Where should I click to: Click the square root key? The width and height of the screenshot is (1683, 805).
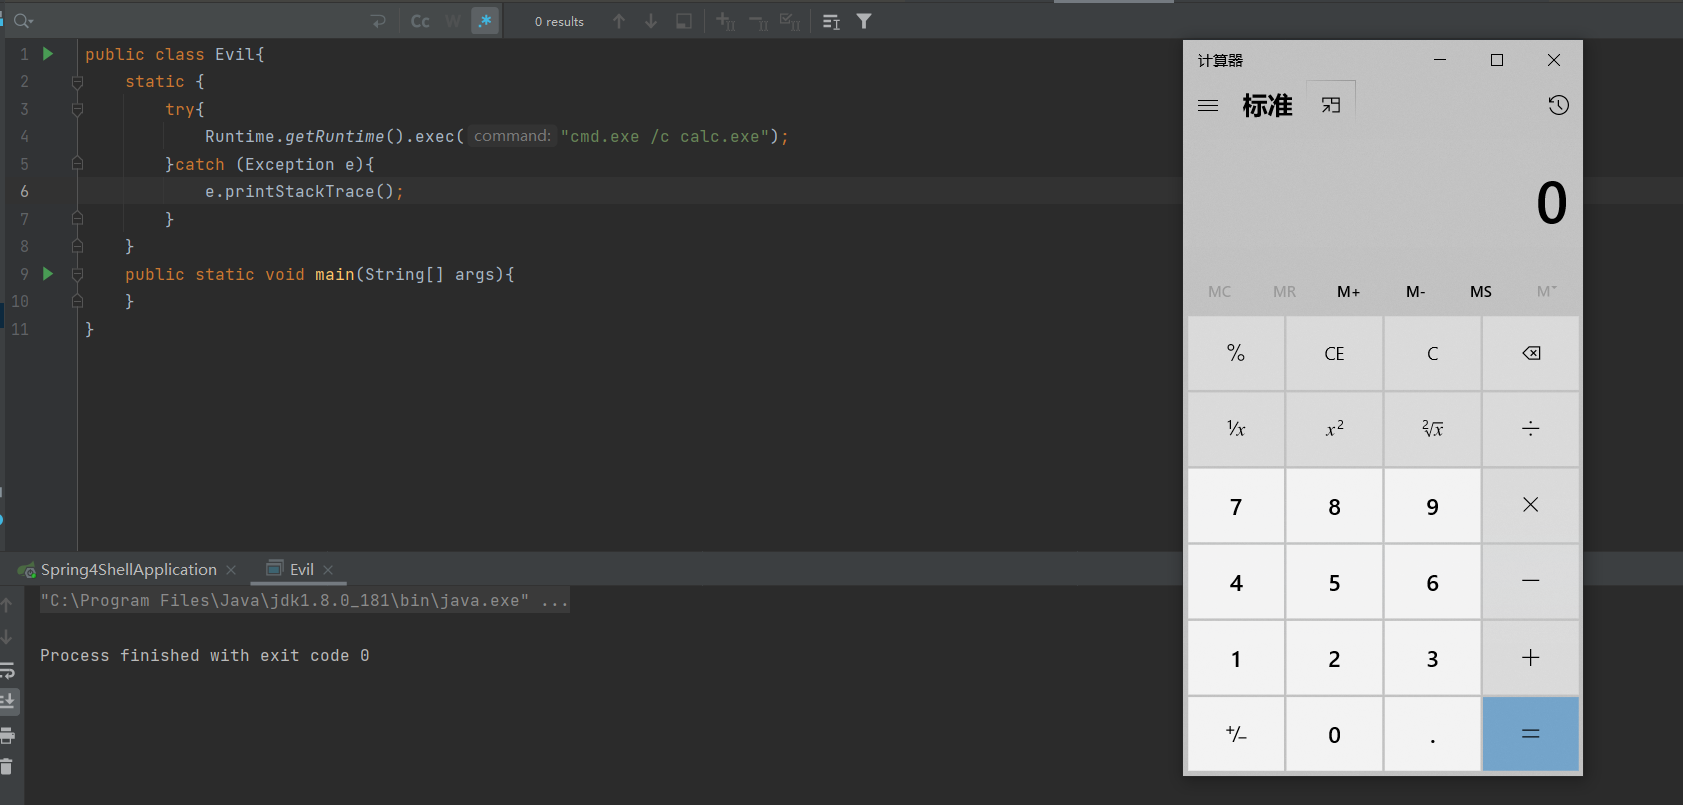(1432, 429)
